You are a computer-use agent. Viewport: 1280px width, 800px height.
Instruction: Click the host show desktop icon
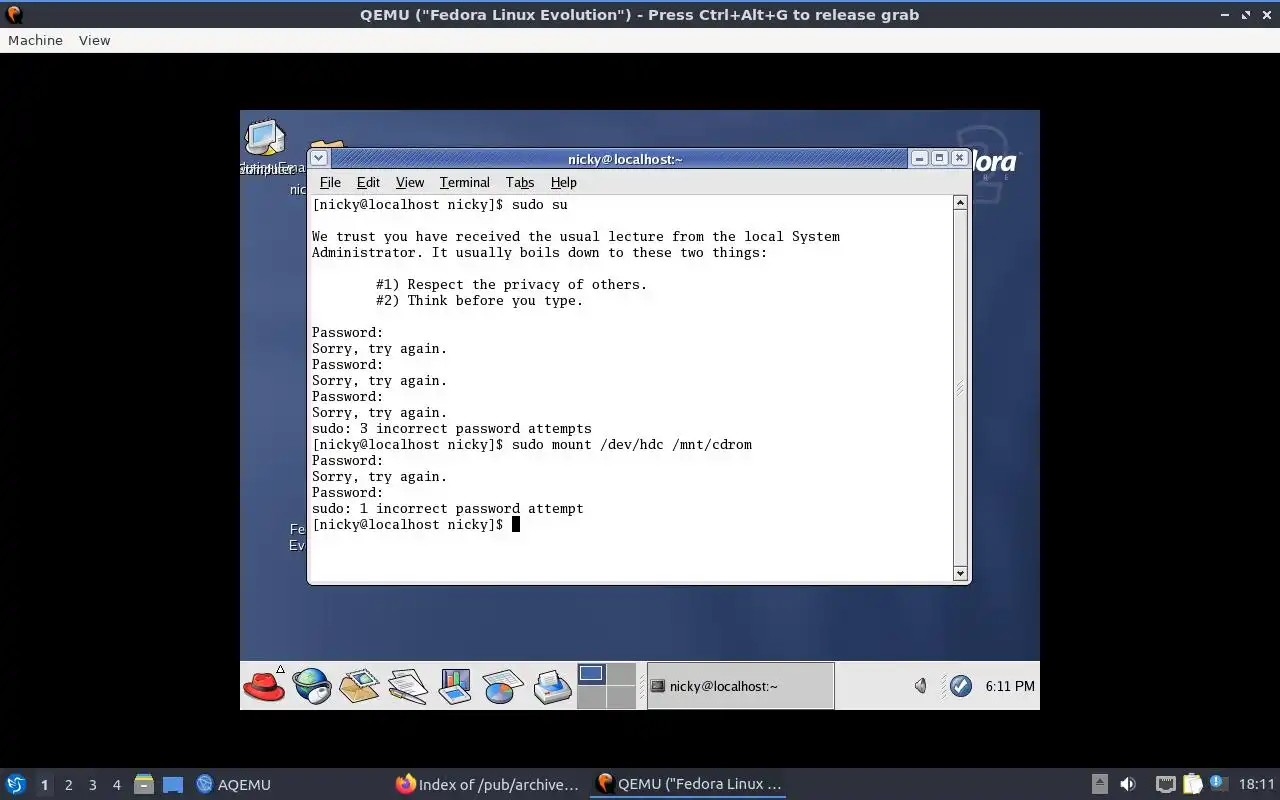click(172, 784)
